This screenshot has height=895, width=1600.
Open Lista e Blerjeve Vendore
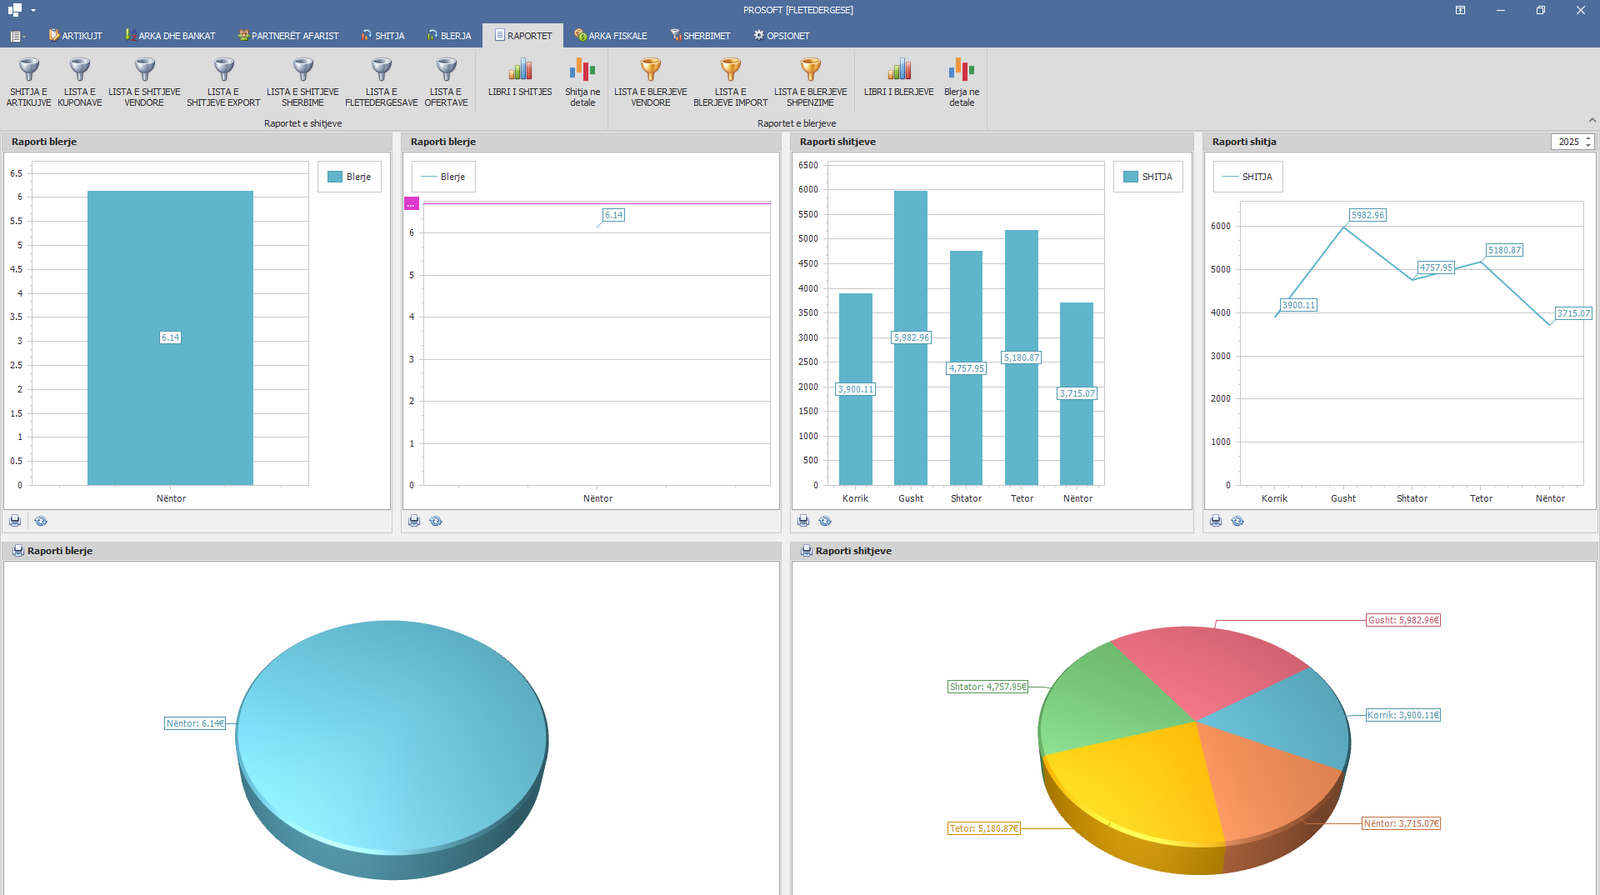point(650,81)
